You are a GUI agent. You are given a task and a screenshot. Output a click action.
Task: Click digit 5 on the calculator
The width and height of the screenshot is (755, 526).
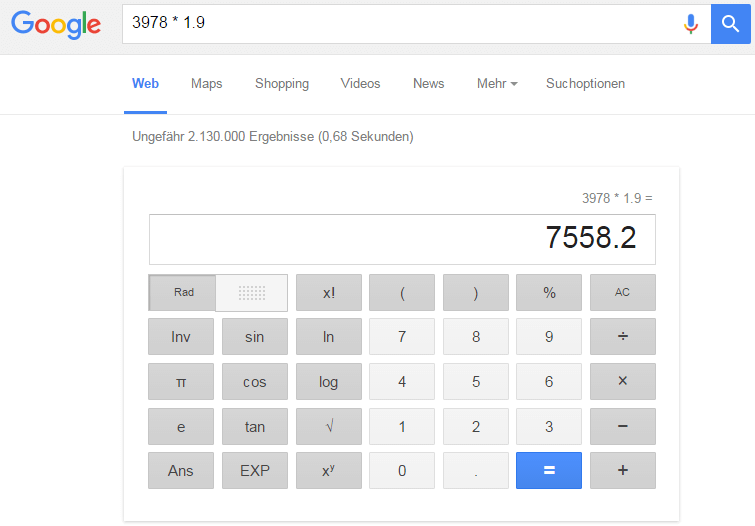click(x=476, y=381)
